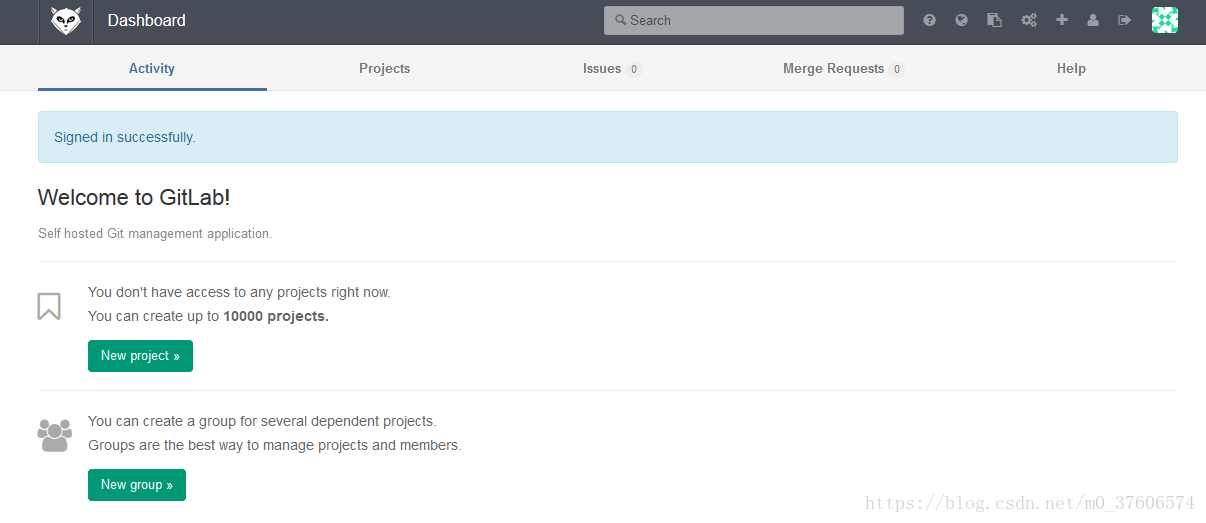The image size is (1206, 523).
Task: Click the New project button
Action: (x=140, y=356)
